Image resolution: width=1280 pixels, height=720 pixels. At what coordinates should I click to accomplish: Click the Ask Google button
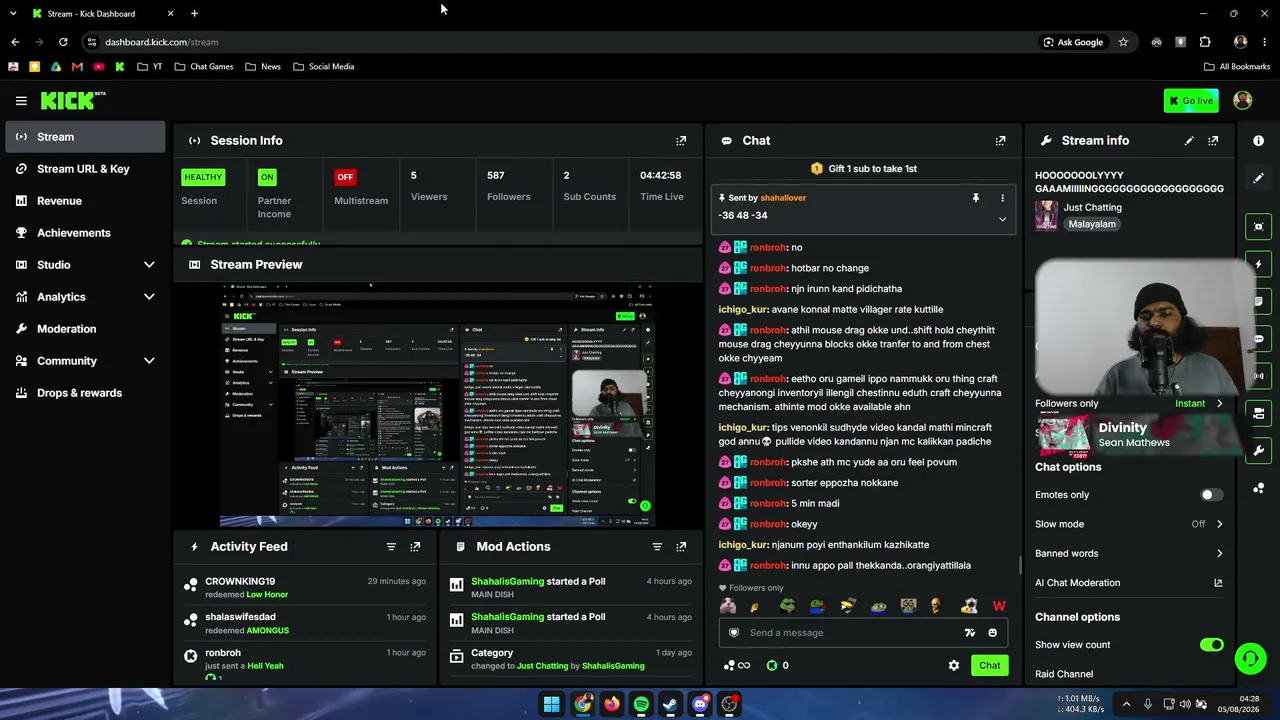click(1073, 42)
